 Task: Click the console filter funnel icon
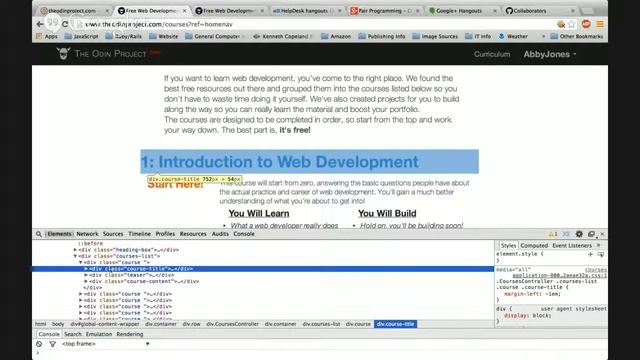click(53, 344)
